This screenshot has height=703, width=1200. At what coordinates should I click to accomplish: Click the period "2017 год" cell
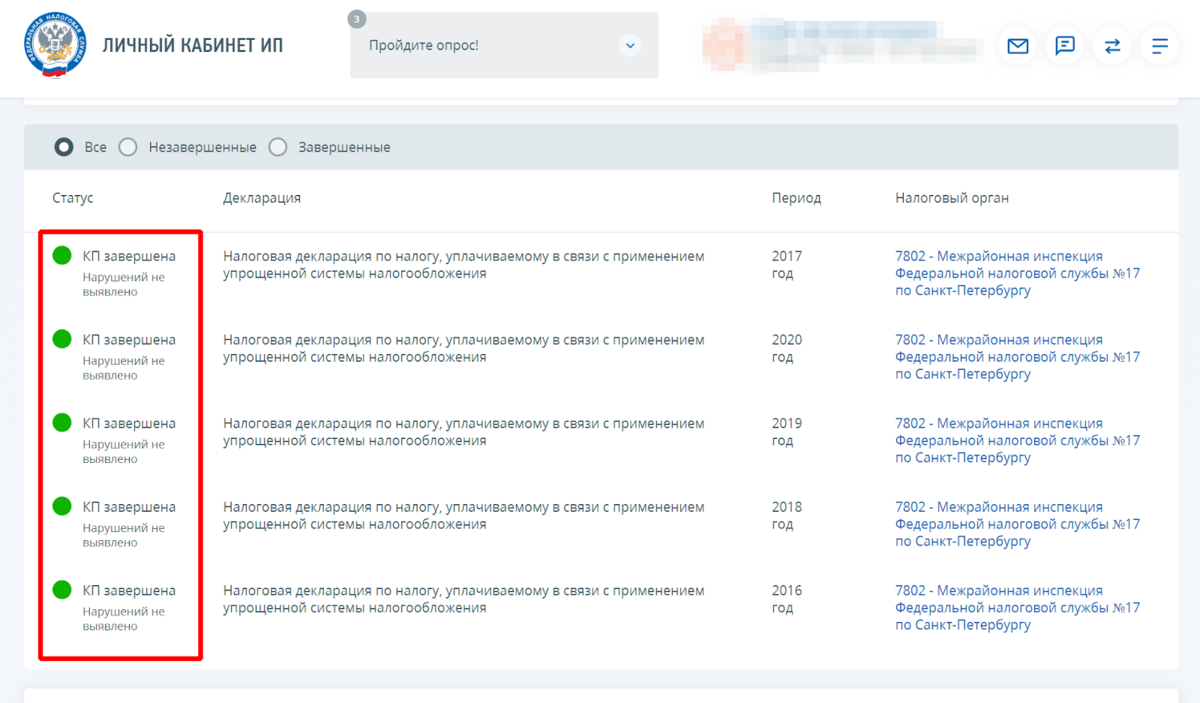click(787, 265)
